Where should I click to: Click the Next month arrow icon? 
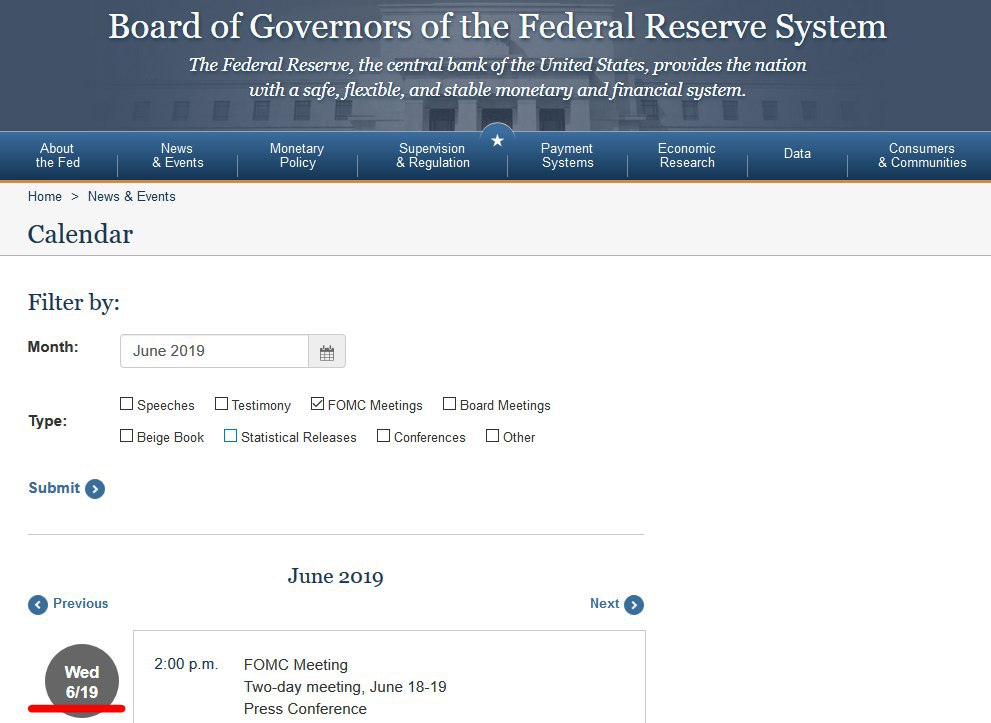[x=634, y=605]
